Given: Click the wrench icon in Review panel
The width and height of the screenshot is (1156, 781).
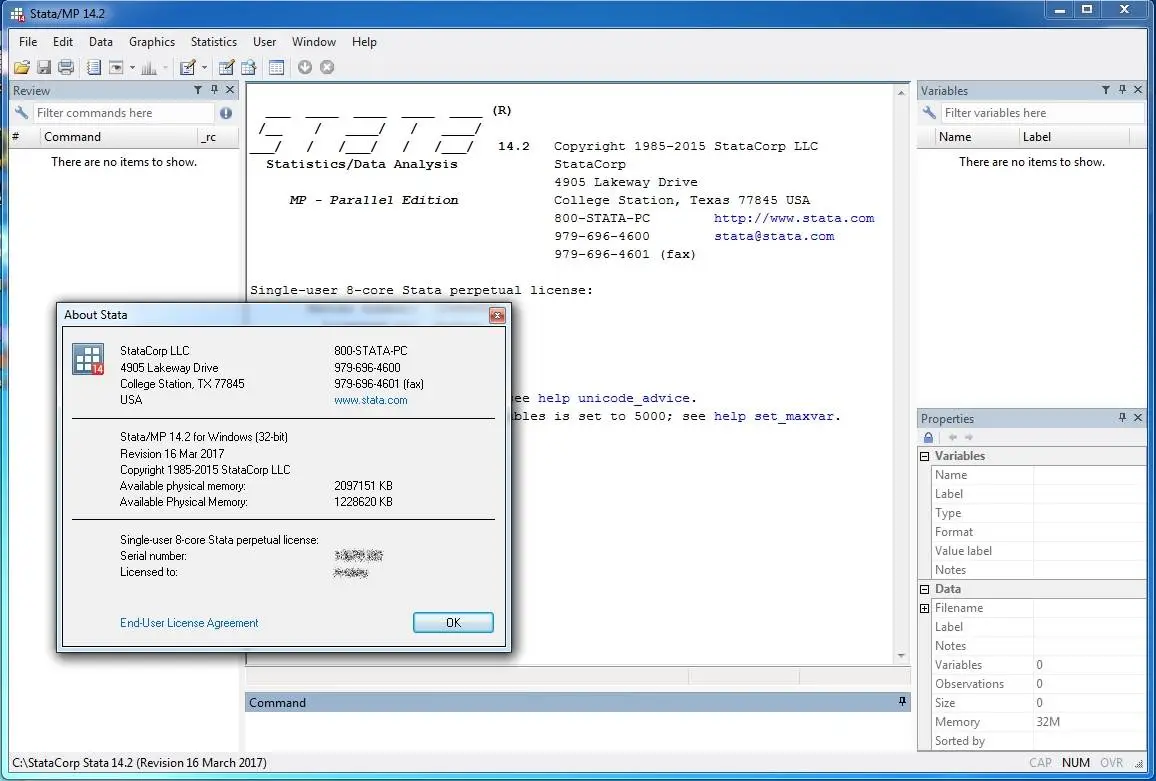Looking at the screenshot, I should click(21, 113).
